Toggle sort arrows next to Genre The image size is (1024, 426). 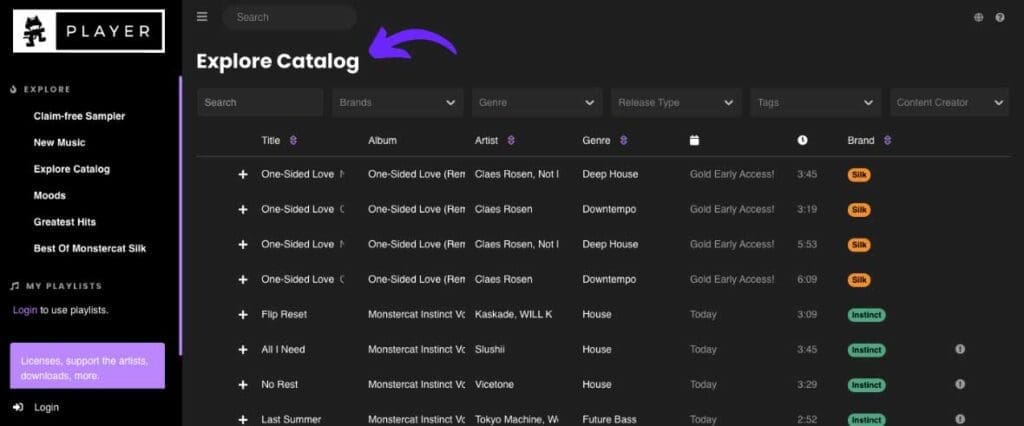[x=624, y=140]
